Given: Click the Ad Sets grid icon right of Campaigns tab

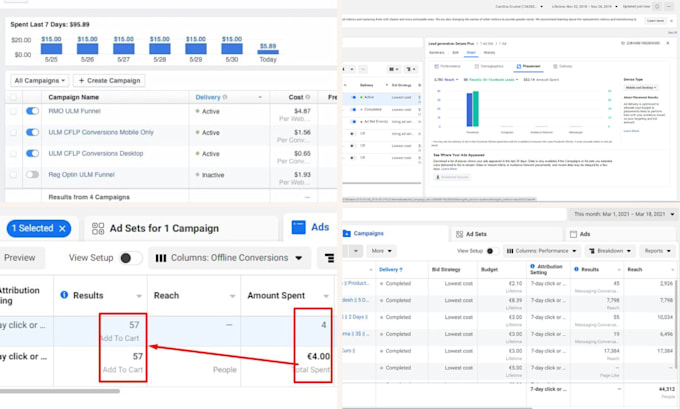Looking at the screenshot, I should 460,234.
